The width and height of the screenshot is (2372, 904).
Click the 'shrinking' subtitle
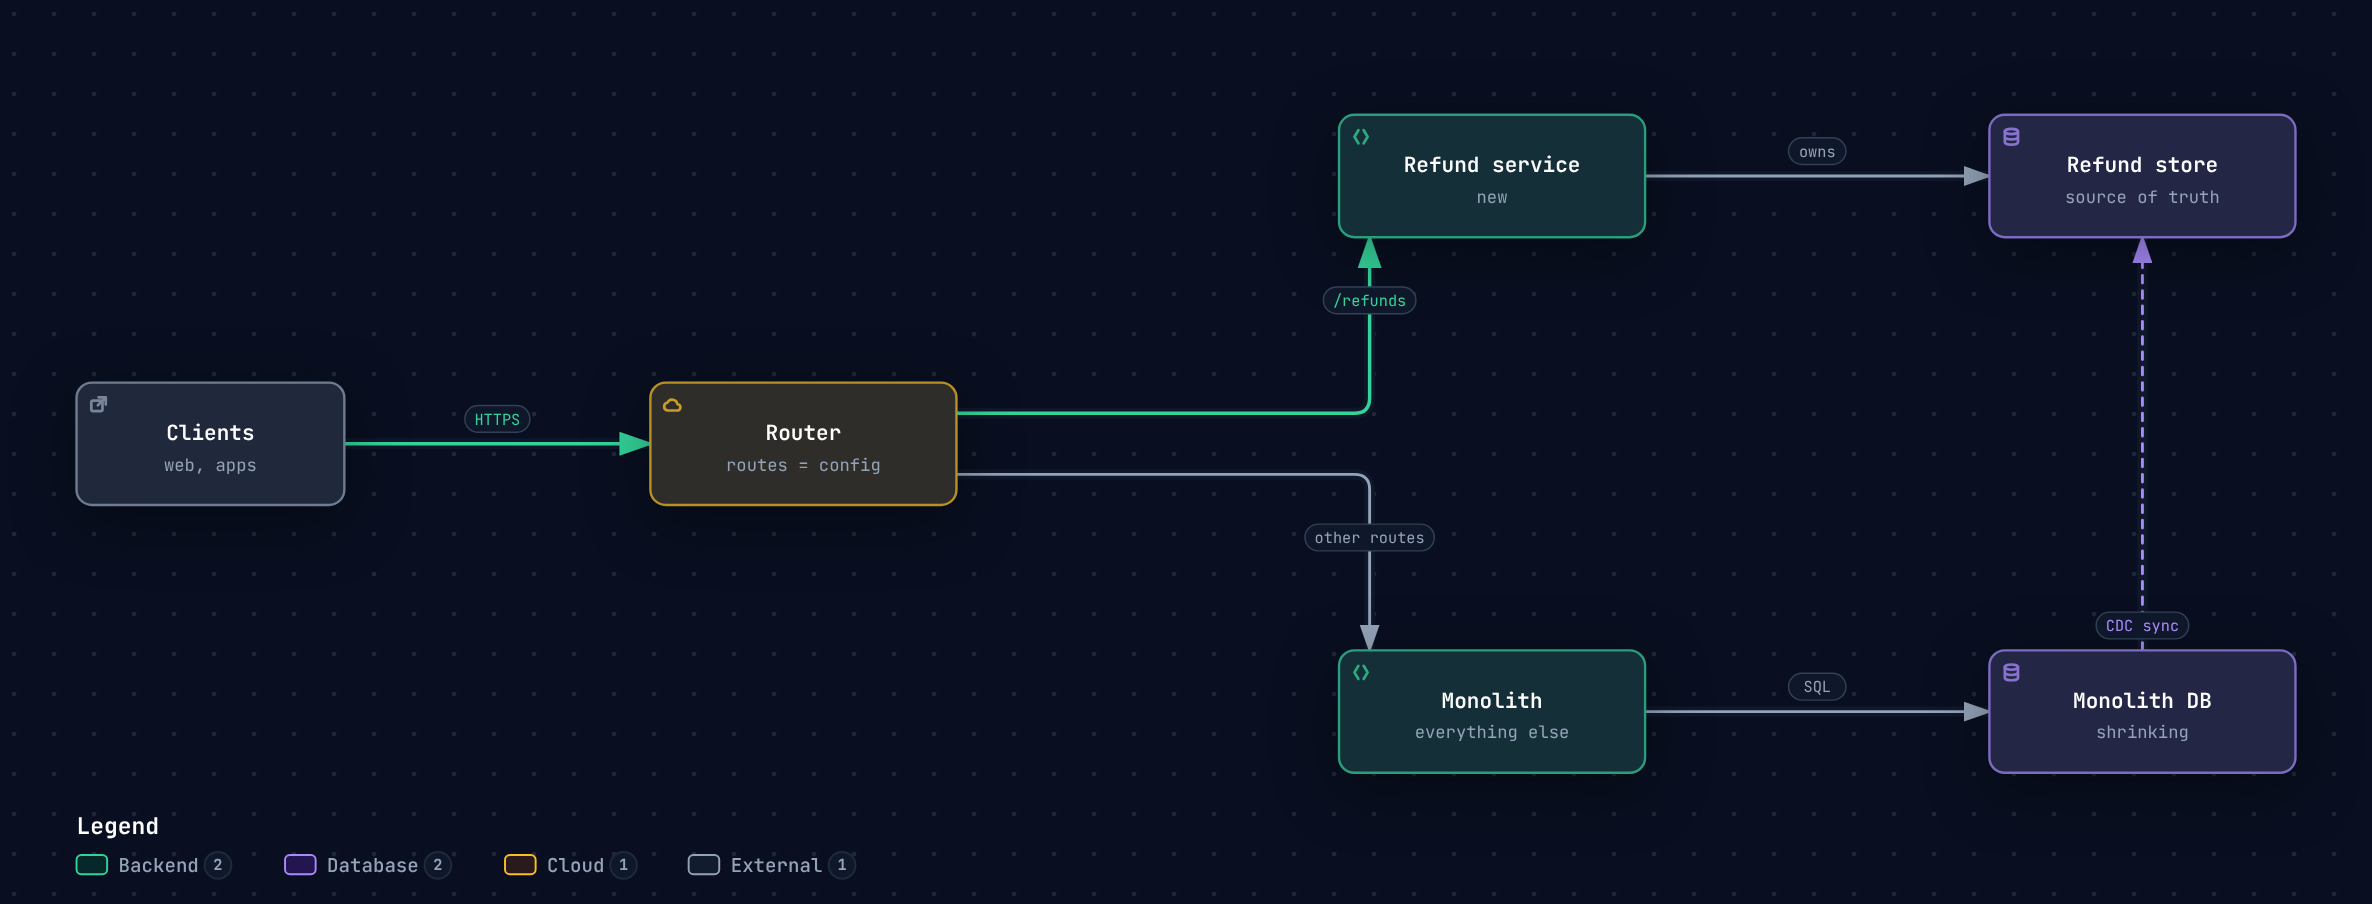point(2142,733)
